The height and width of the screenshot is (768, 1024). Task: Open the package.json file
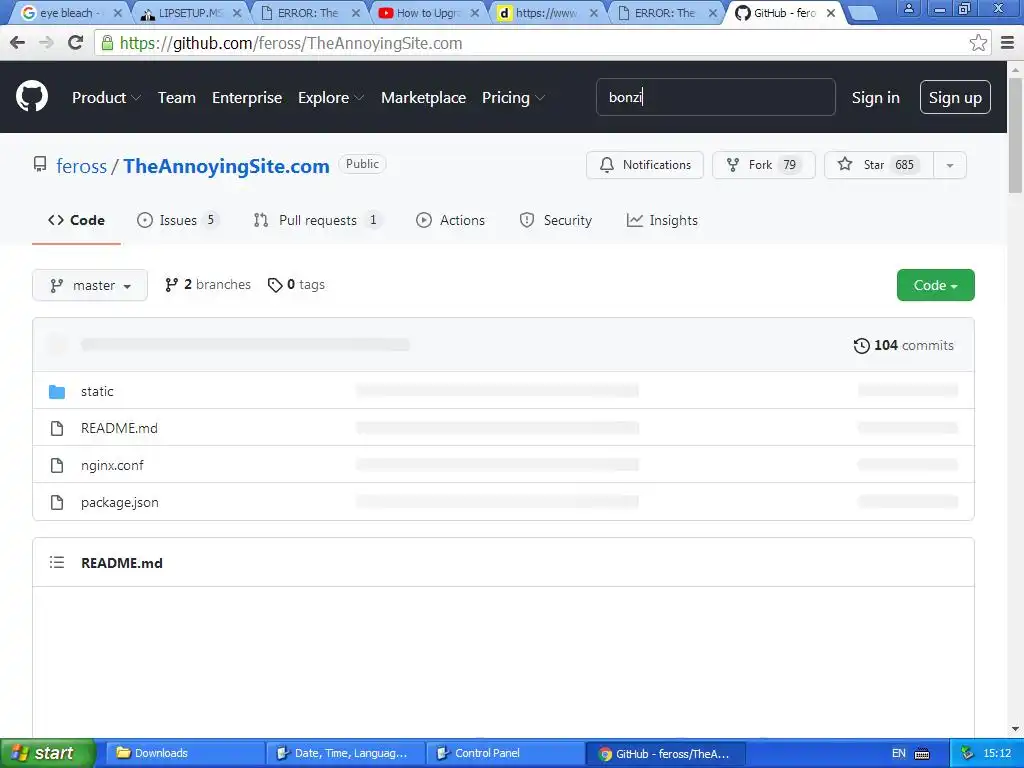tap(120, 502)
